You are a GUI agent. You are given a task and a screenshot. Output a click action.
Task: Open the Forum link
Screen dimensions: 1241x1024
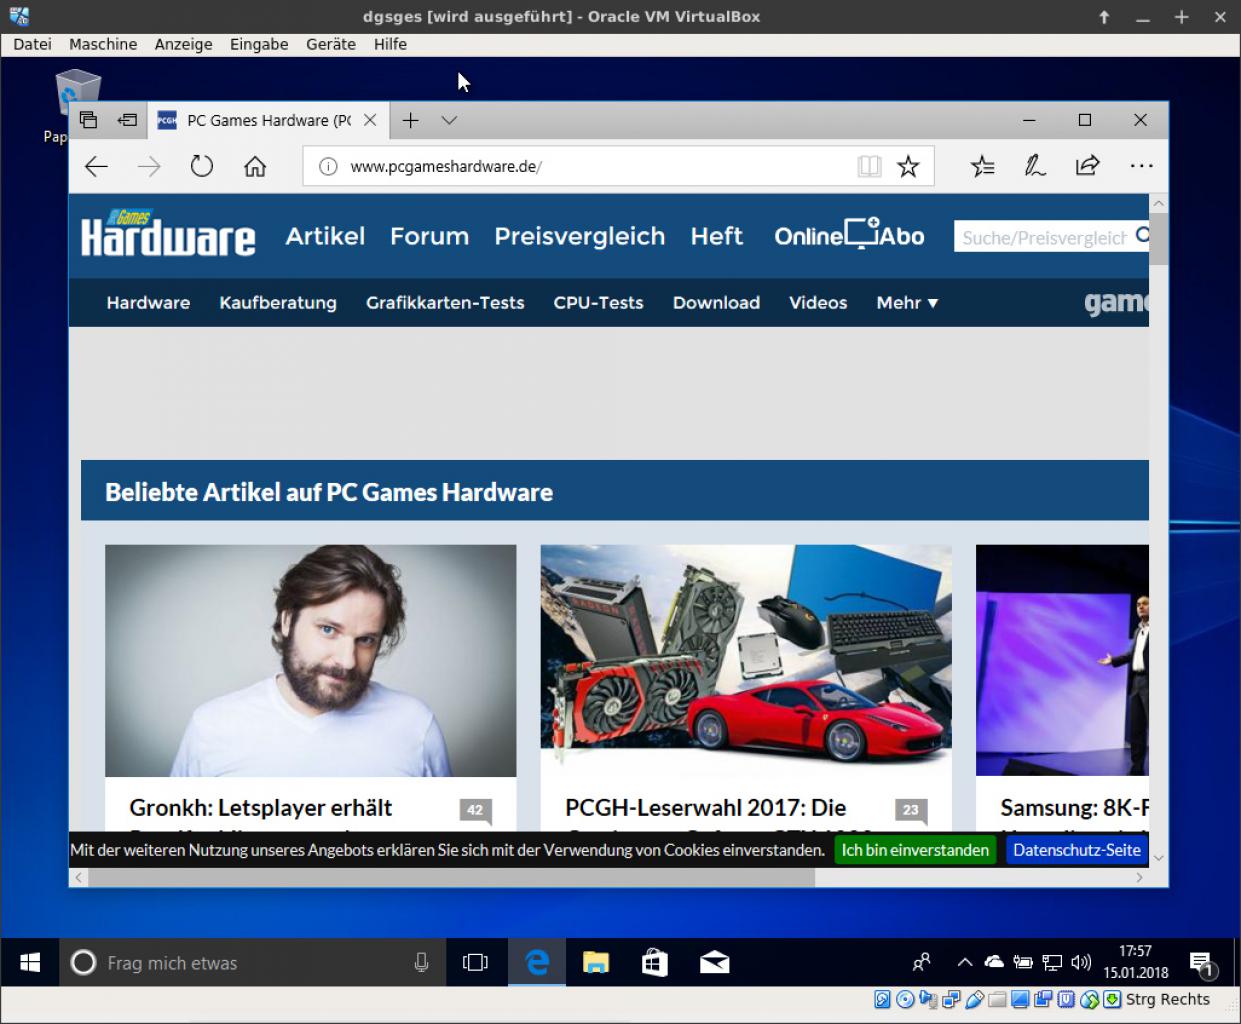click(x=429, y=236)
